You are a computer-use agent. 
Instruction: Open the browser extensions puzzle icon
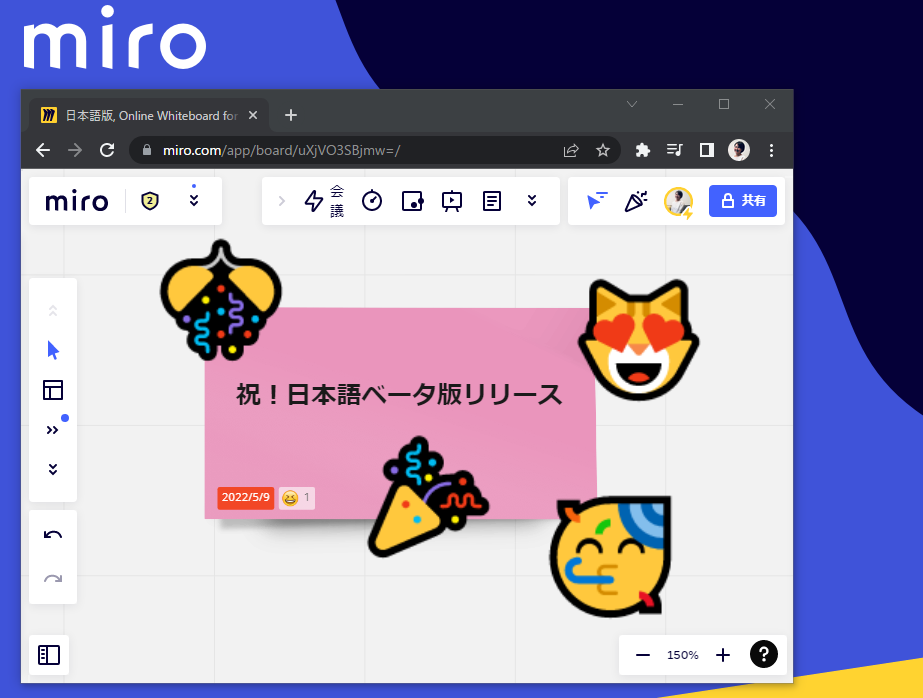pos(642,151)
